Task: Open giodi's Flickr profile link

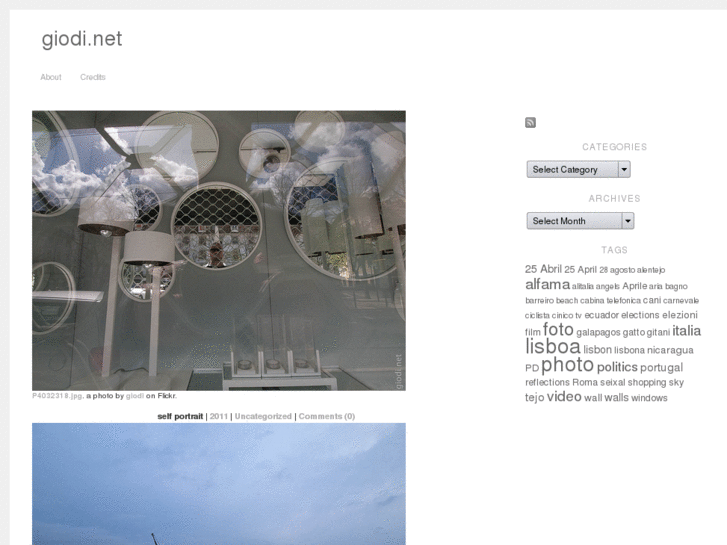Action: tap(135, 396)
